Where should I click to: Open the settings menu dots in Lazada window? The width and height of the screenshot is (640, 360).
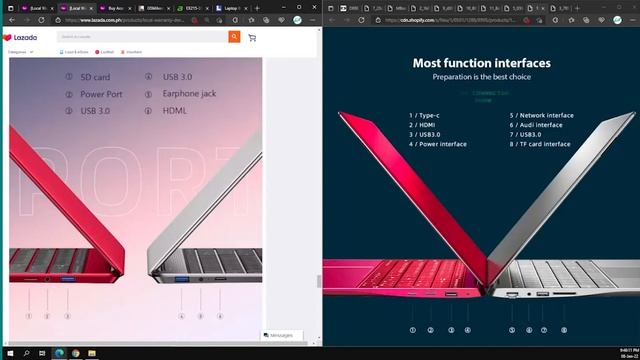[x=313, y=20]
